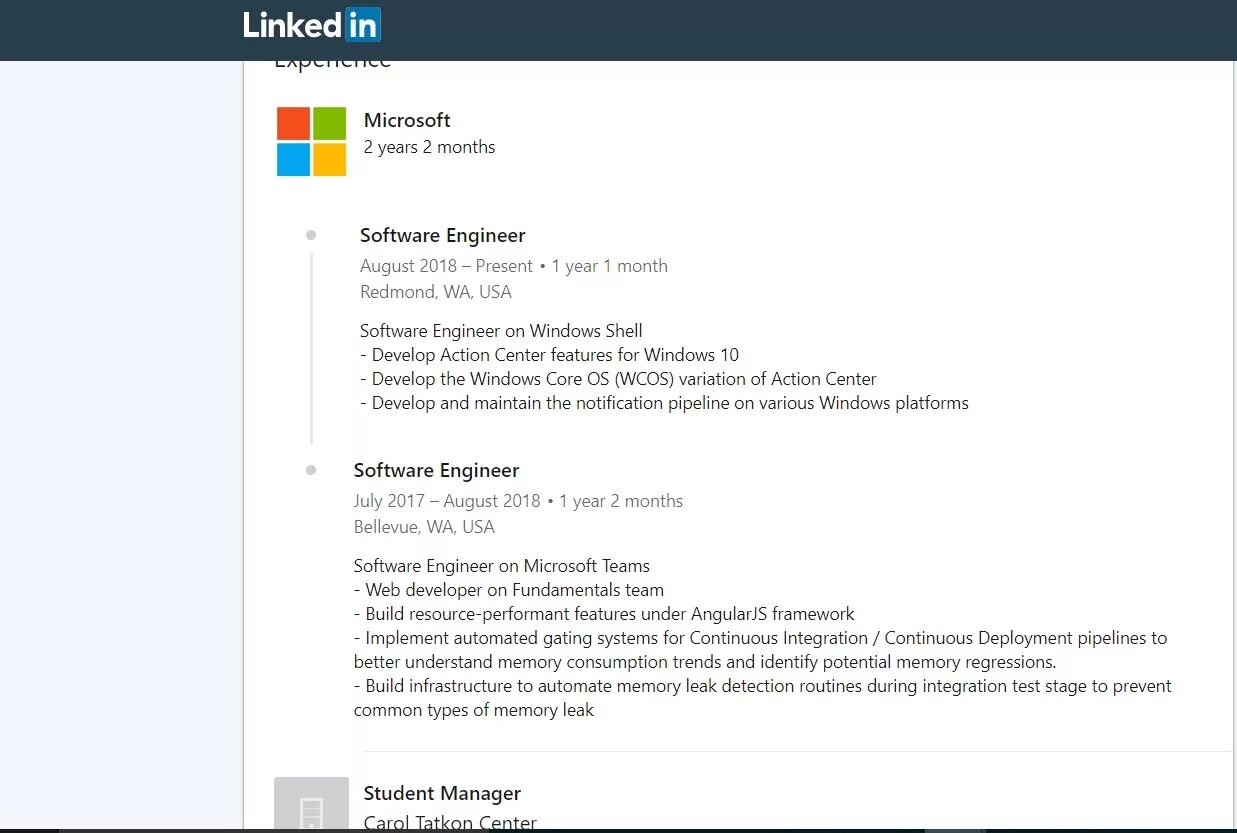The image size is (1237, 833).
Task: Click the Redmond, WA, USA location text
Action: 435,292
